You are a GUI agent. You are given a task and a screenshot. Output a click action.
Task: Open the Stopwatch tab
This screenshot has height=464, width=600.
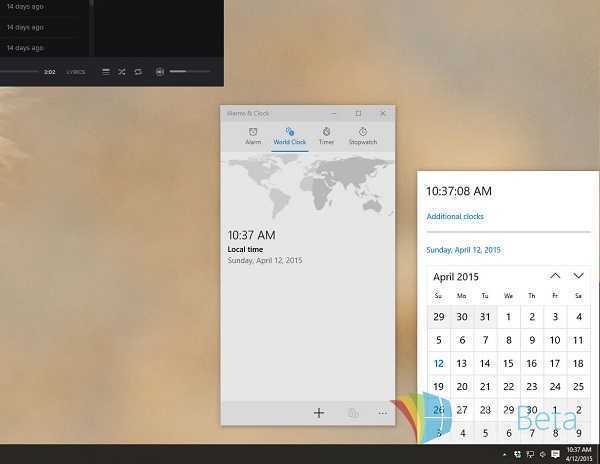click(363, 136)
